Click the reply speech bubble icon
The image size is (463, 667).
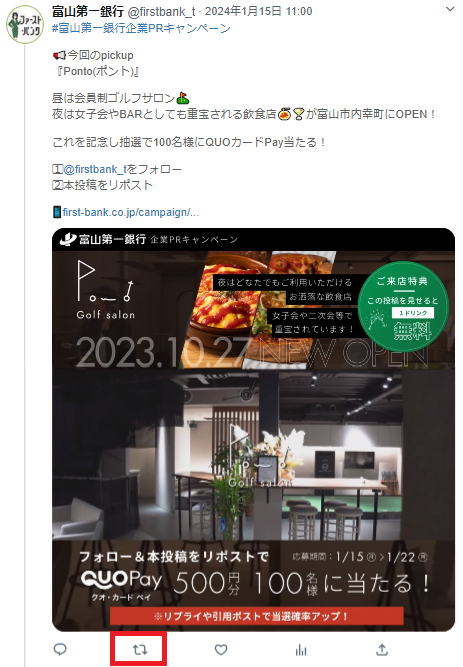point(60,649)
